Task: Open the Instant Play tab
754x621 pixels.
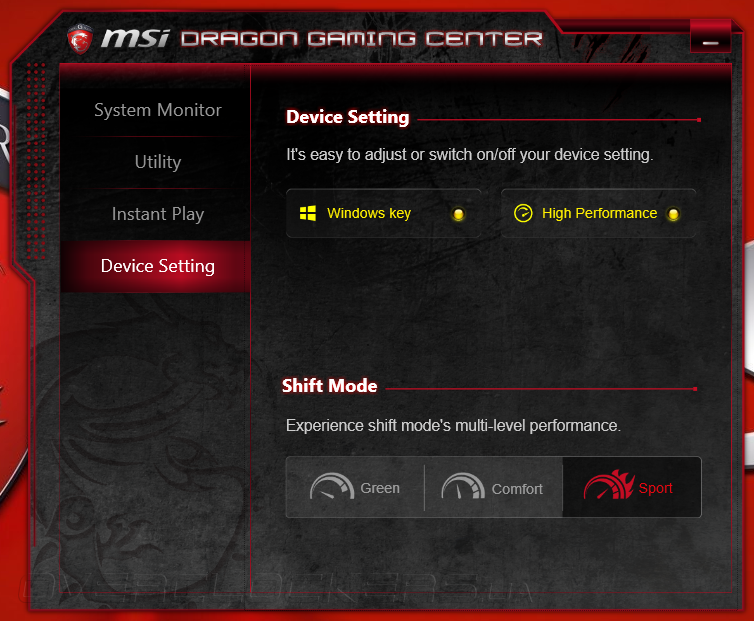Action: pyautogui.click(x=158, y=214)
